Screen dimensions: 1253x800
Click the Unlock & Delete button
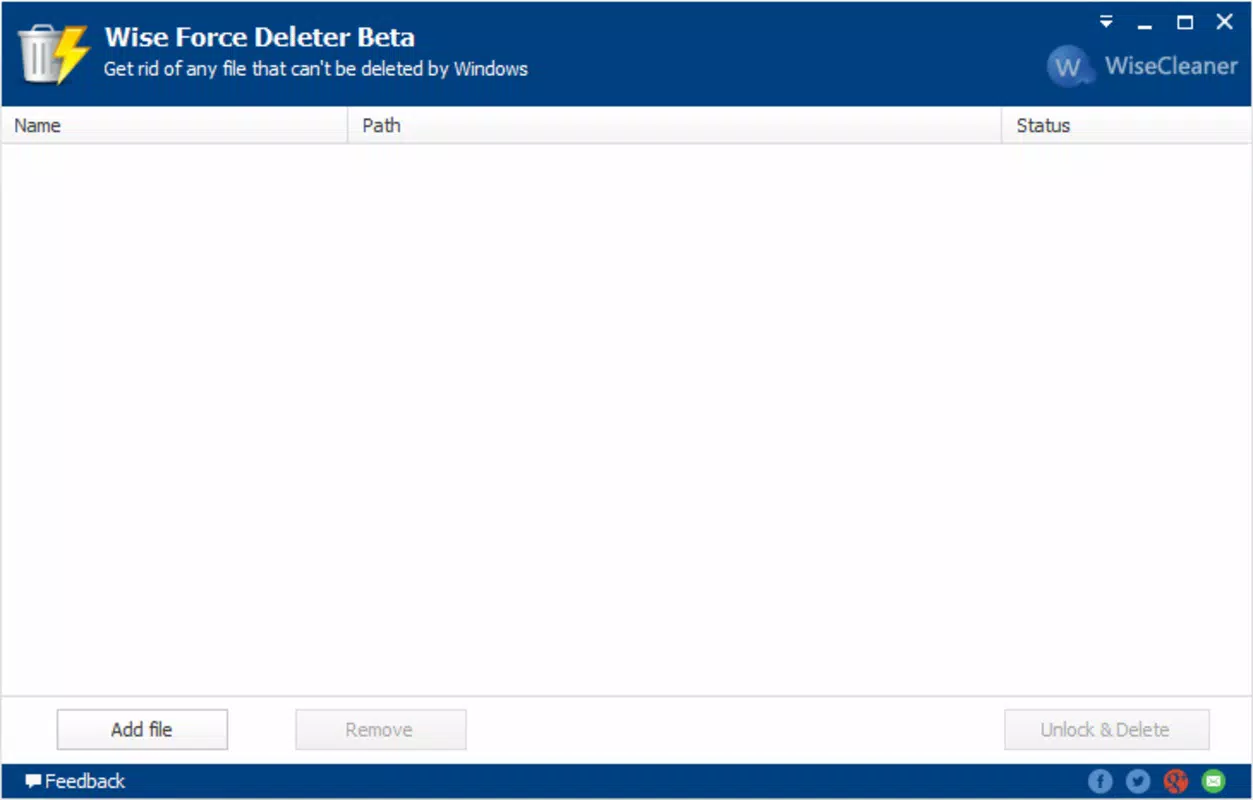coord(1106,729)
